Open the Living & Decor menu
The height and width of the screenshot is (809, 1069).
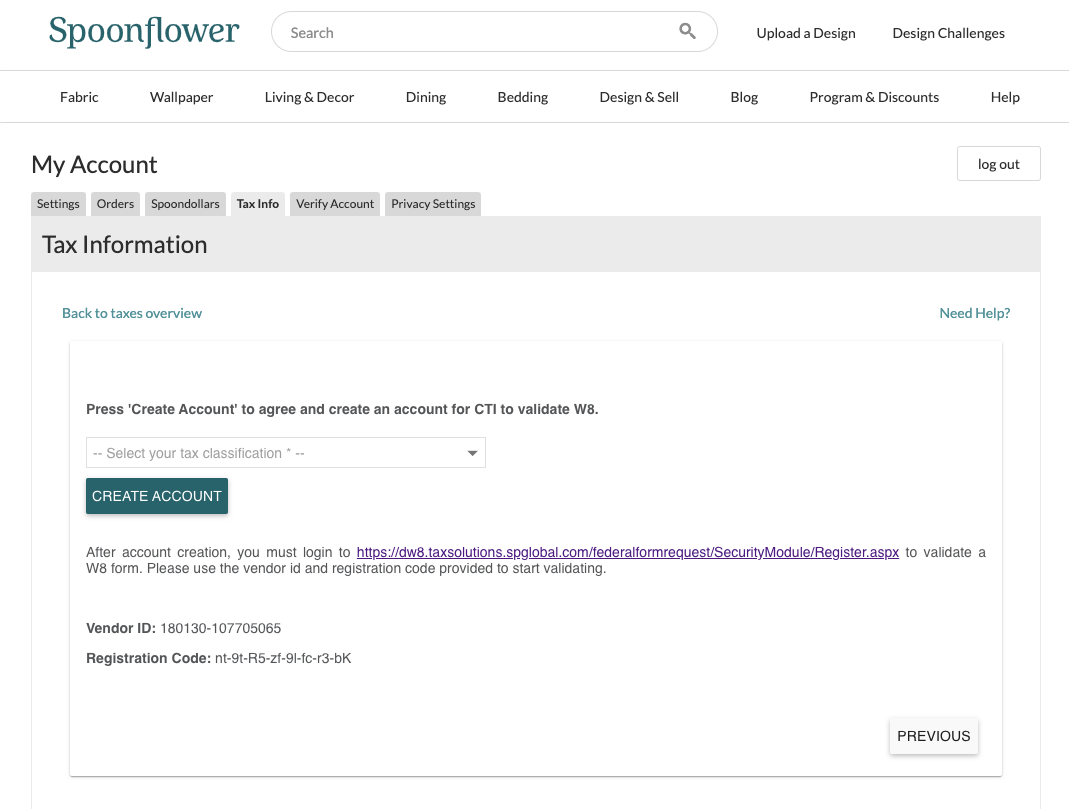[x=309, y=97]
